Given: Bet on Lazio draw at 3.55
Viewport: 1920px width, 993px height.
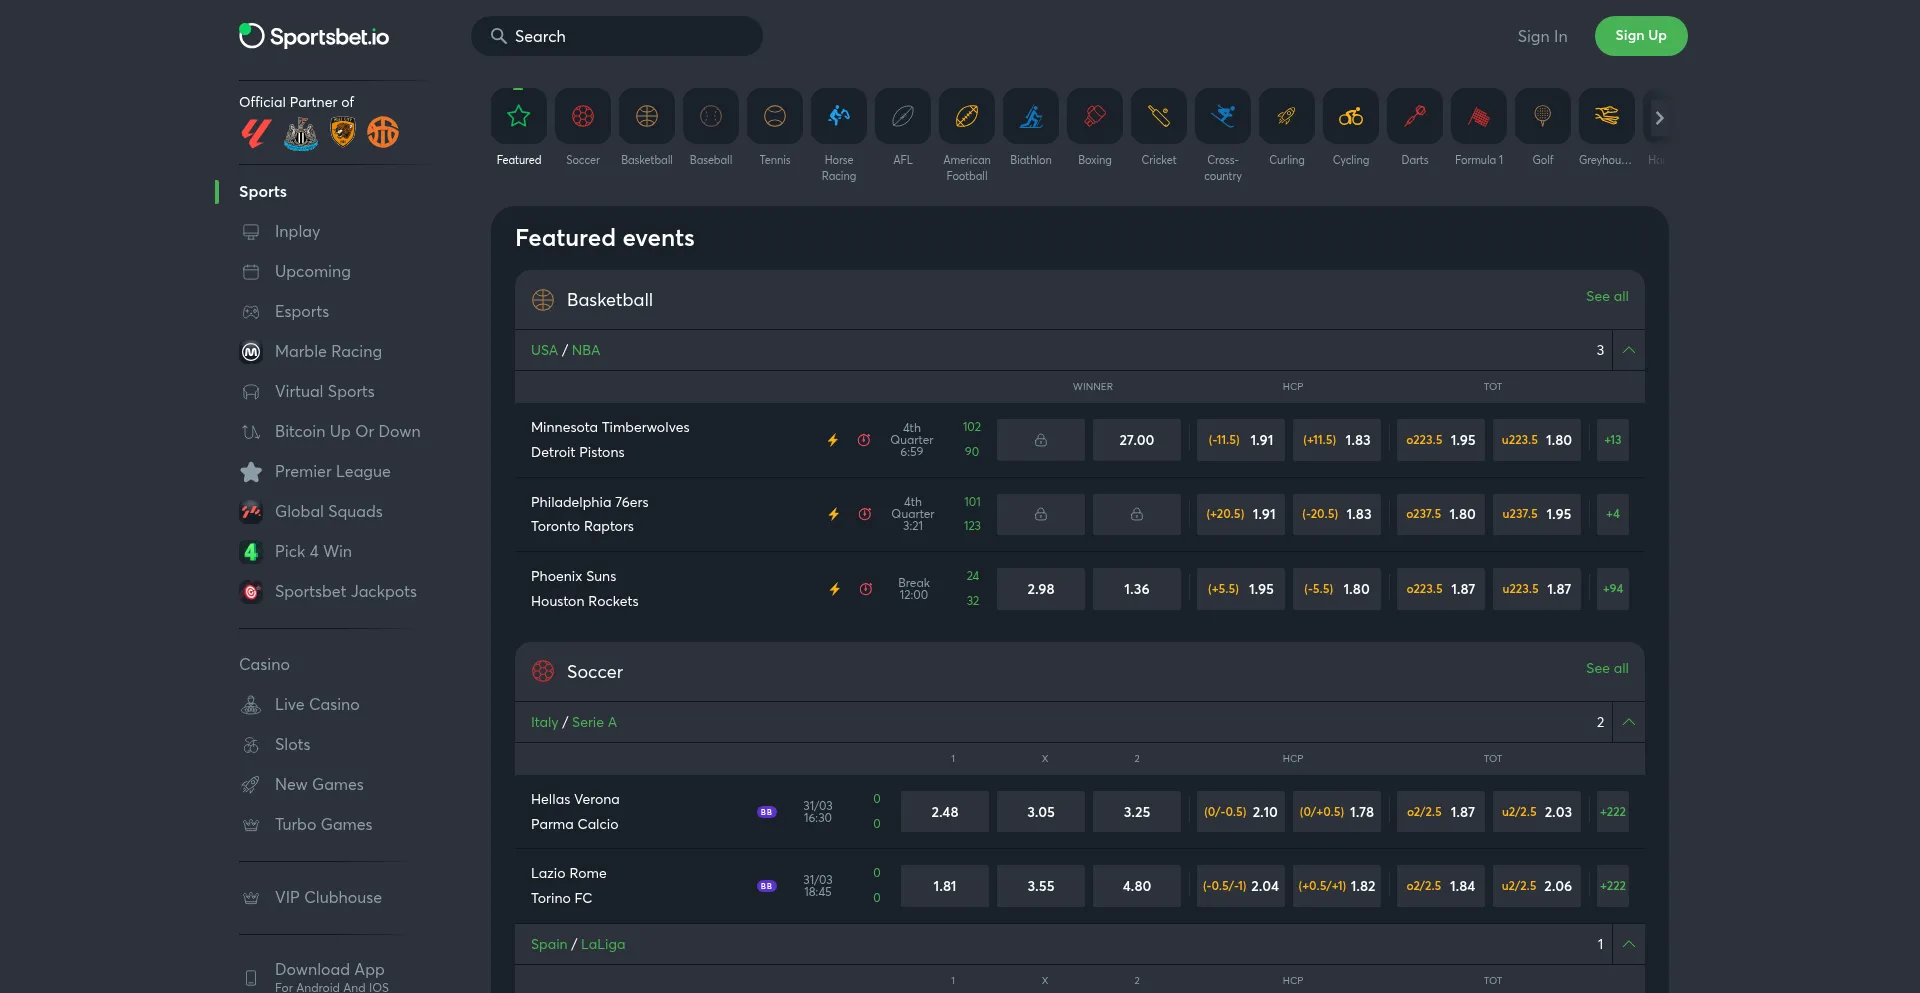Looking at the screenshot, I should click(1041, 886).
